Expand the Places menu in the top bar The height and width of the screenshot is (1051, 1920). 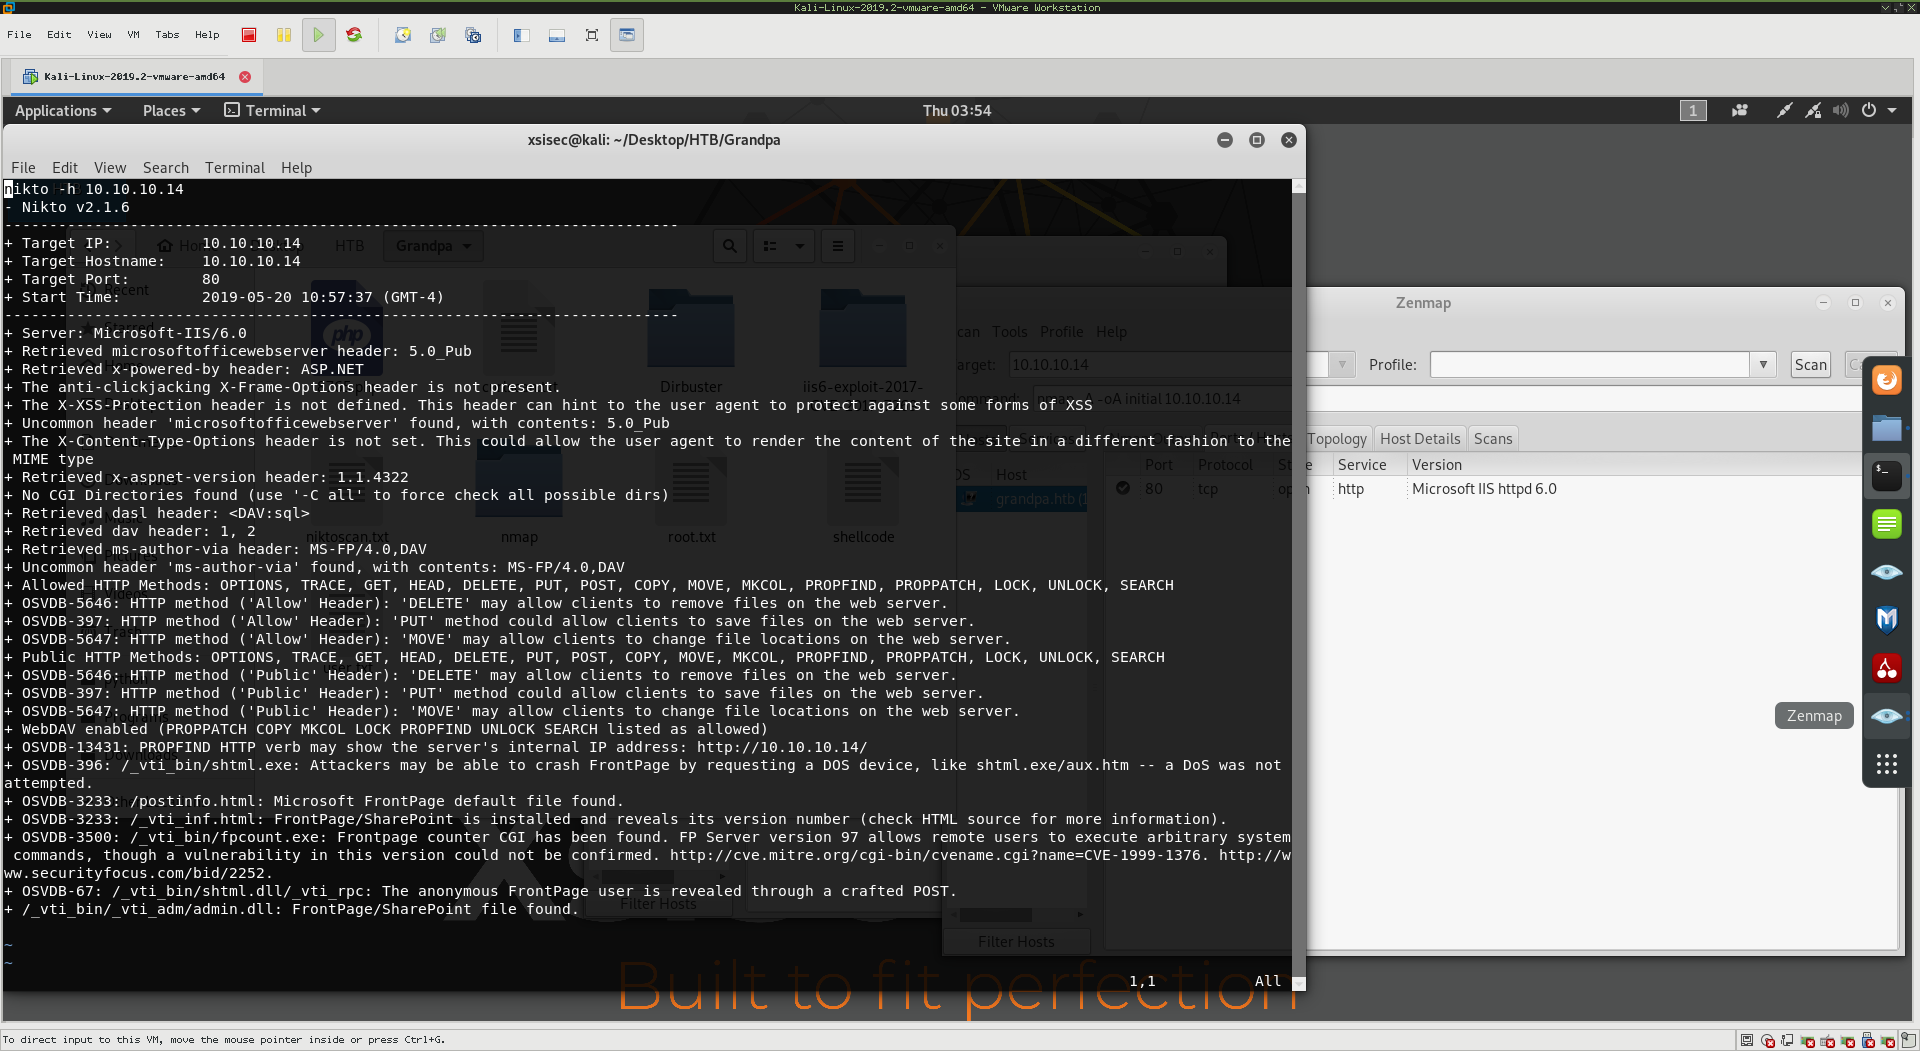click(171, 111)
